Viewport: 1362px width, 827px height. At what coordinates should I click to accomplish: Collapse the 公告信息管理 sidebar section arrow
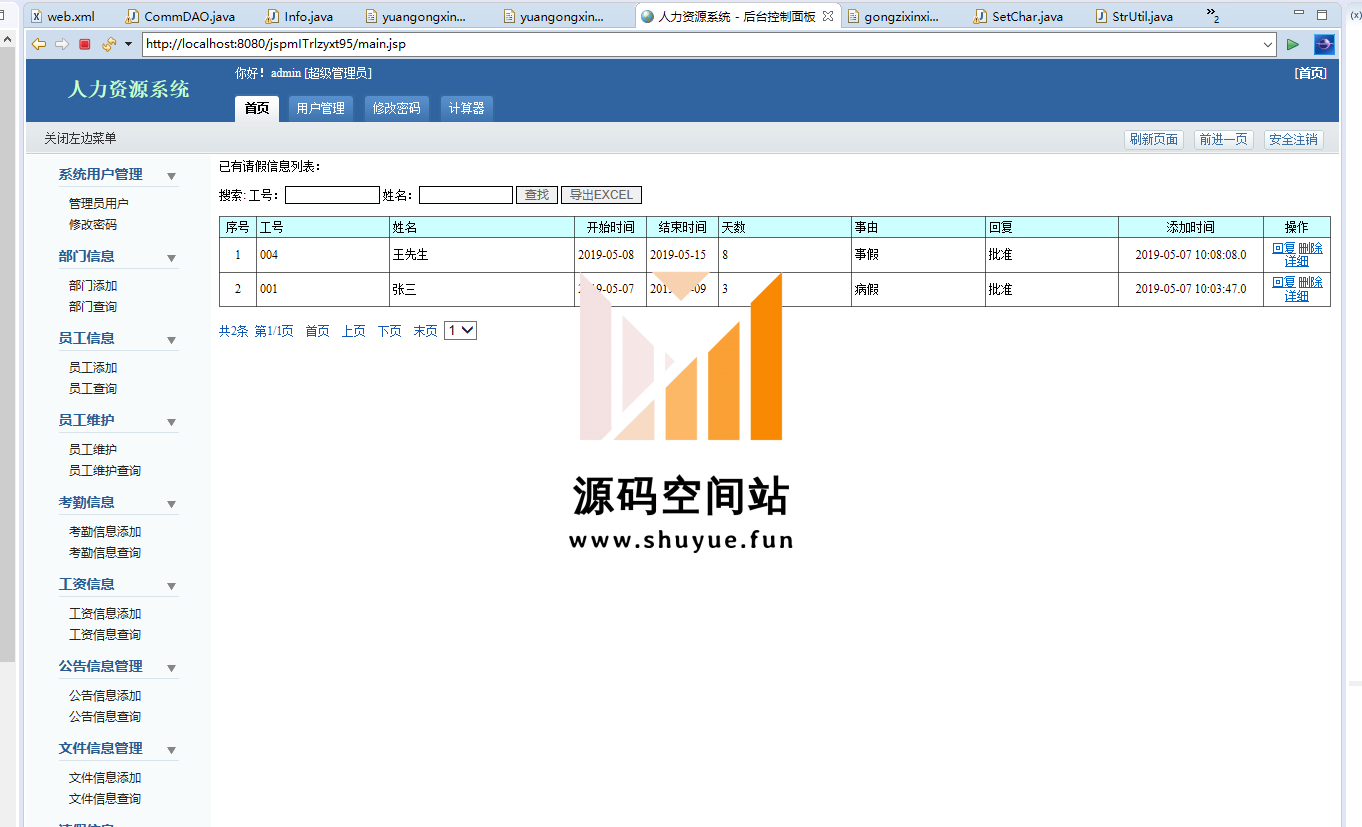coord(171,668)
